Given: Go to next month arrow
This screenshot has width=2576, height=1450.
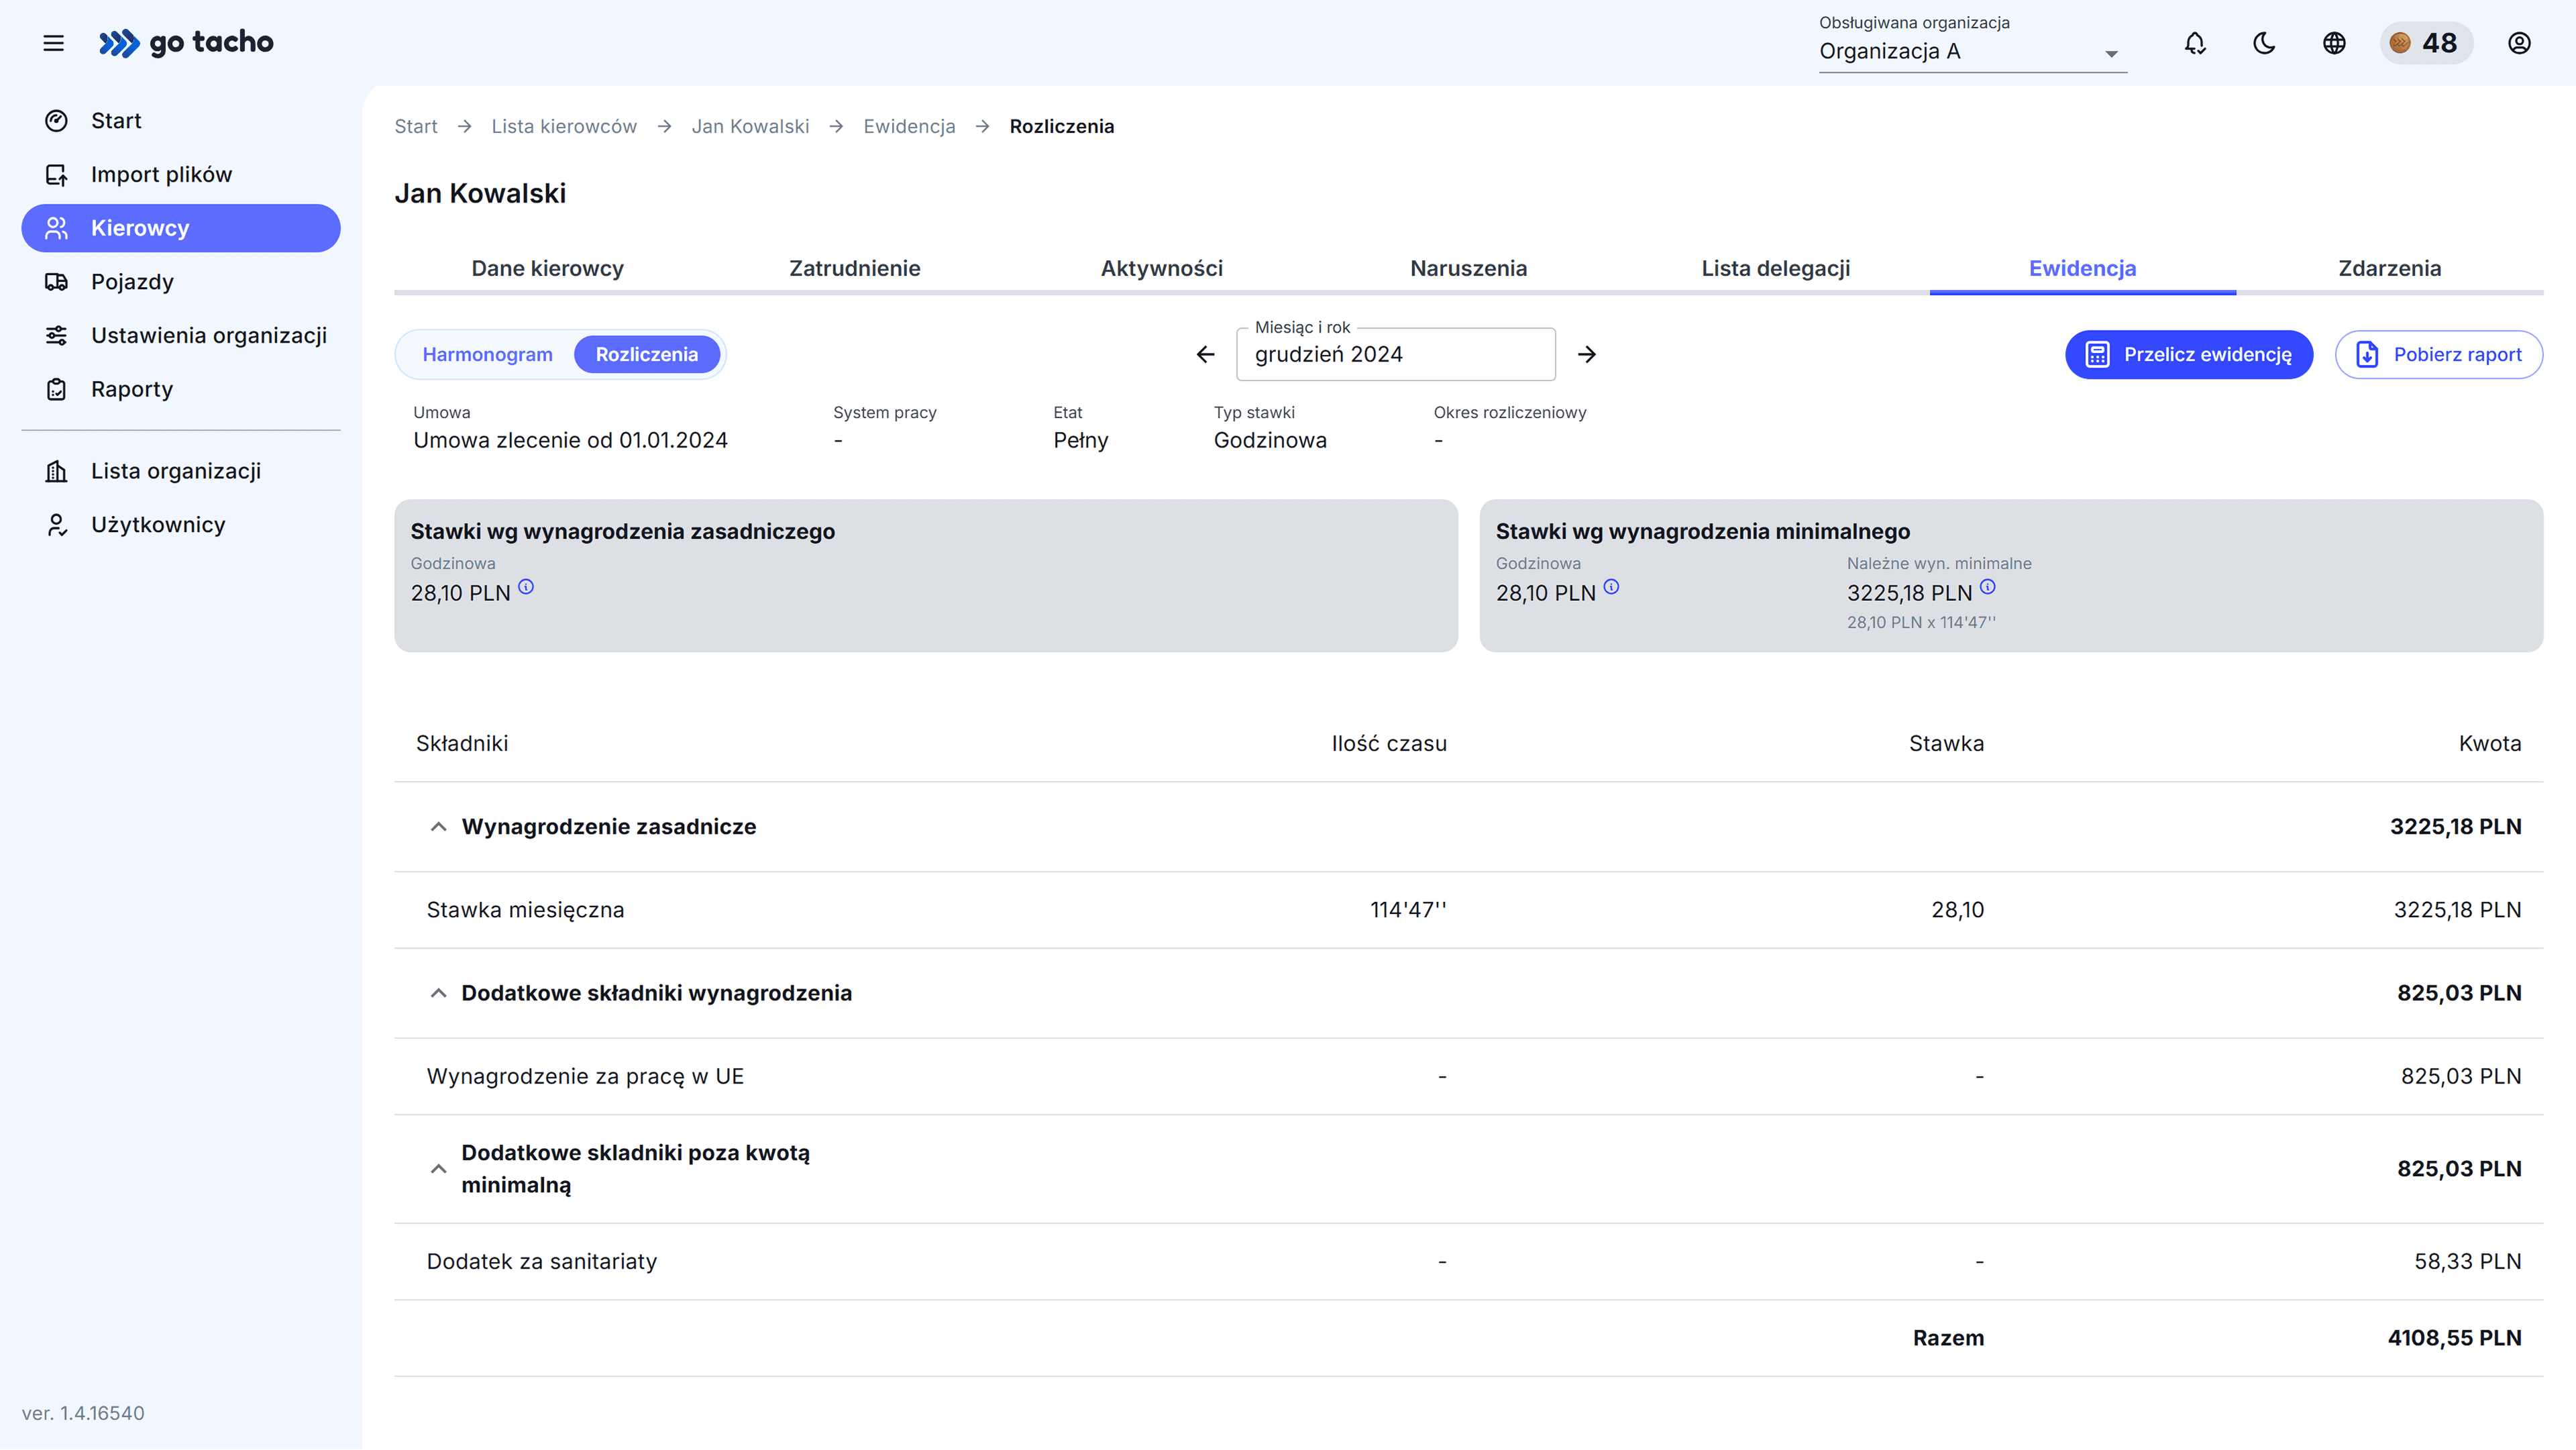Looking at the screenshot, I should pos(1587,354).
